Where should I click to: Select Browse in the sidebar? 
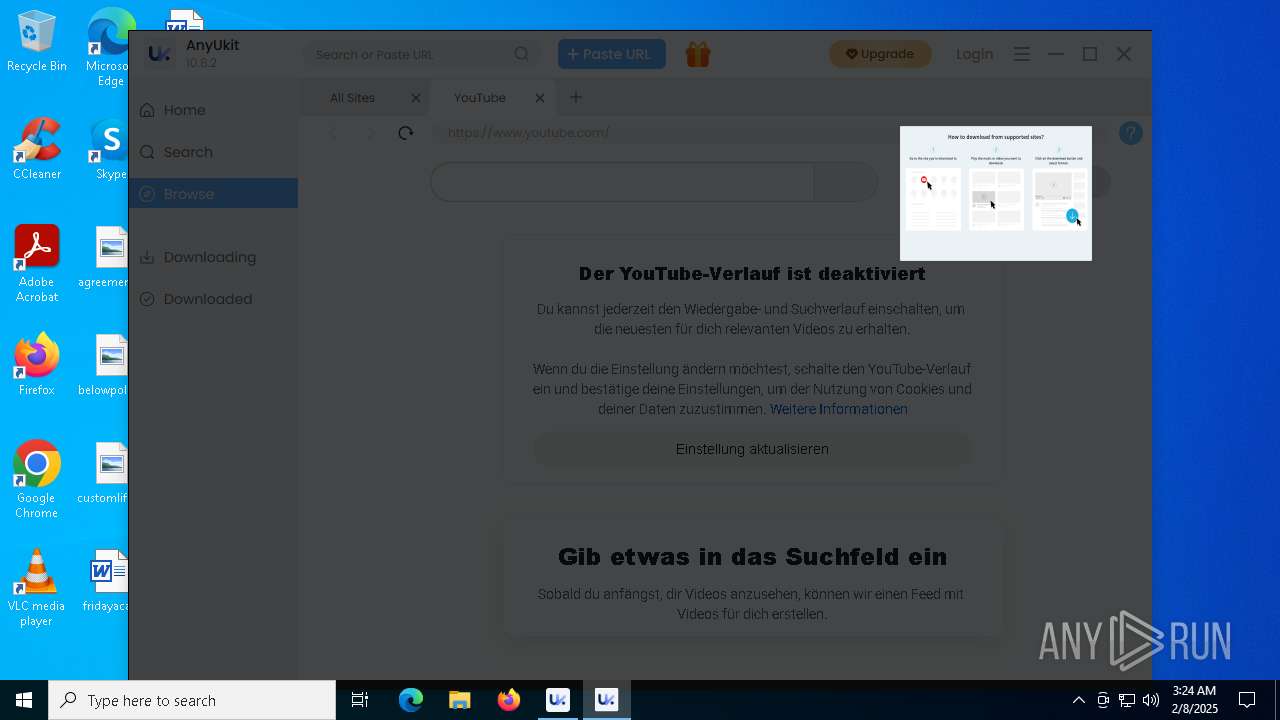[x=213, y=194]
